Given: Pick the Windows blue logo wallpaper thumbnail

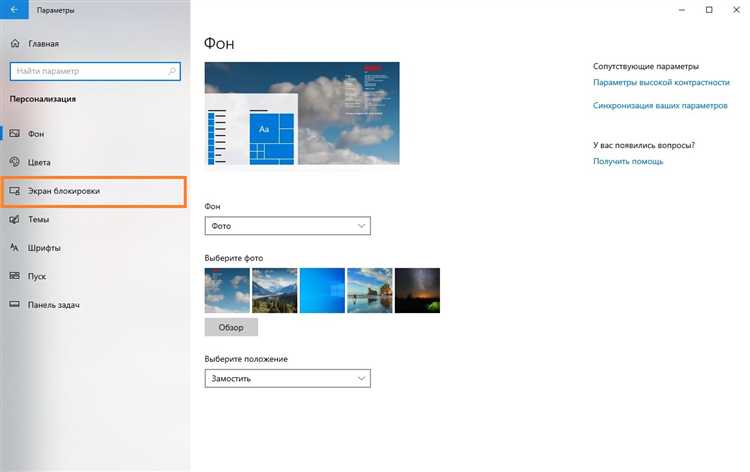Looking at the screenshot, I should [322, 290].
